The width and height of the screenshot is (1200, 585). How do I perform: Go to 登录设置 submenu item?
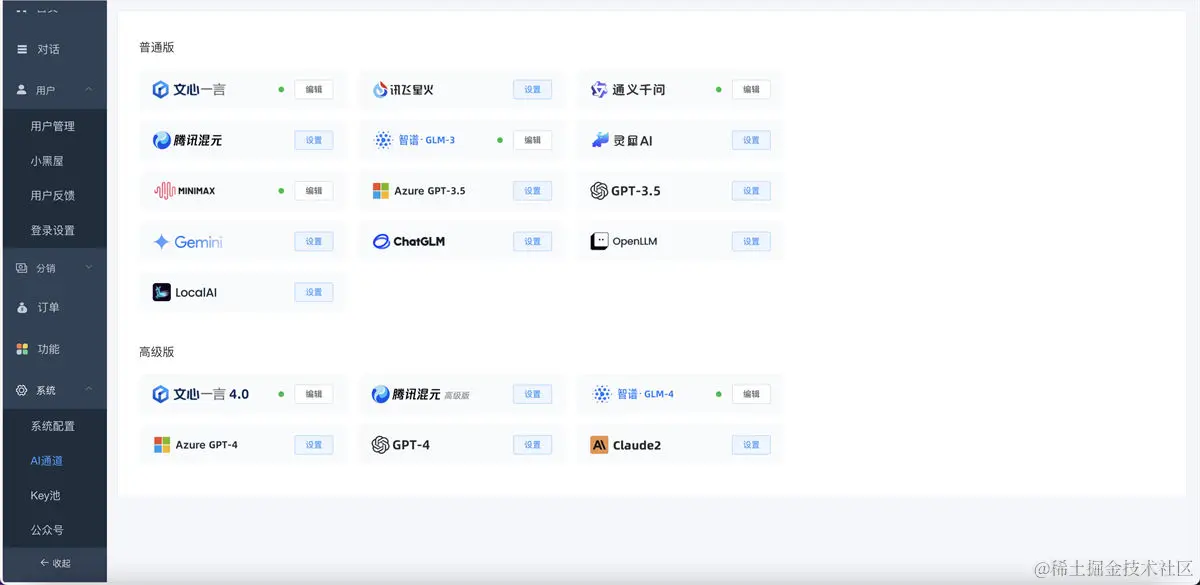(x=53, y=230)
